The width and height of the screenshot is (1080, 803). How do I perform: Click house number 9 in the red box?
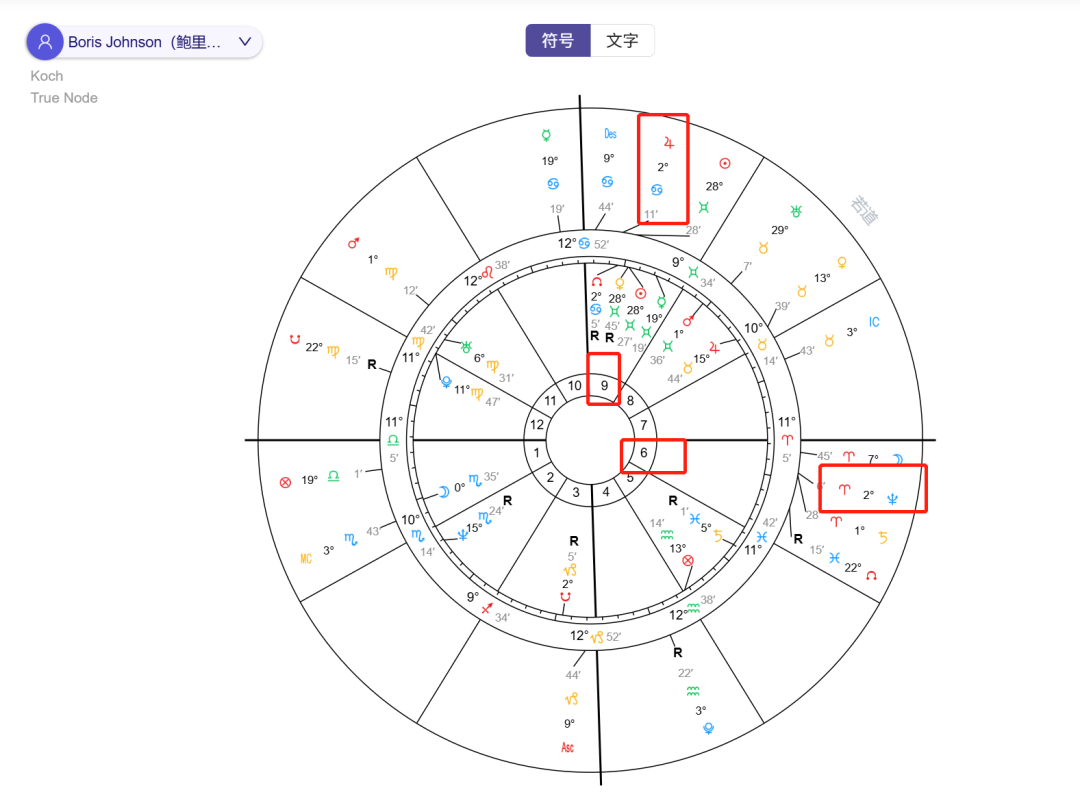click(x=603, y=384)
